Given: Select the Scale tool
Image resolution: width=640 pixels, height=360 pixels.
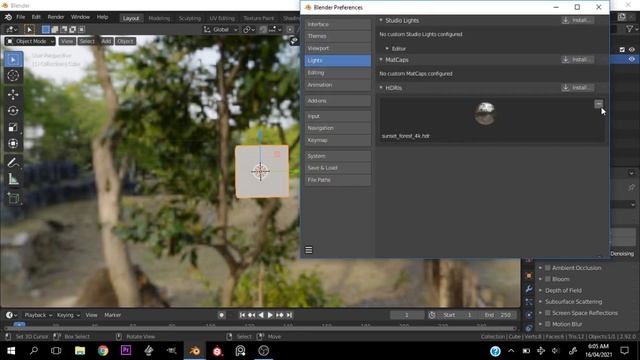Looking at the screenshot, I should point(13,127).
